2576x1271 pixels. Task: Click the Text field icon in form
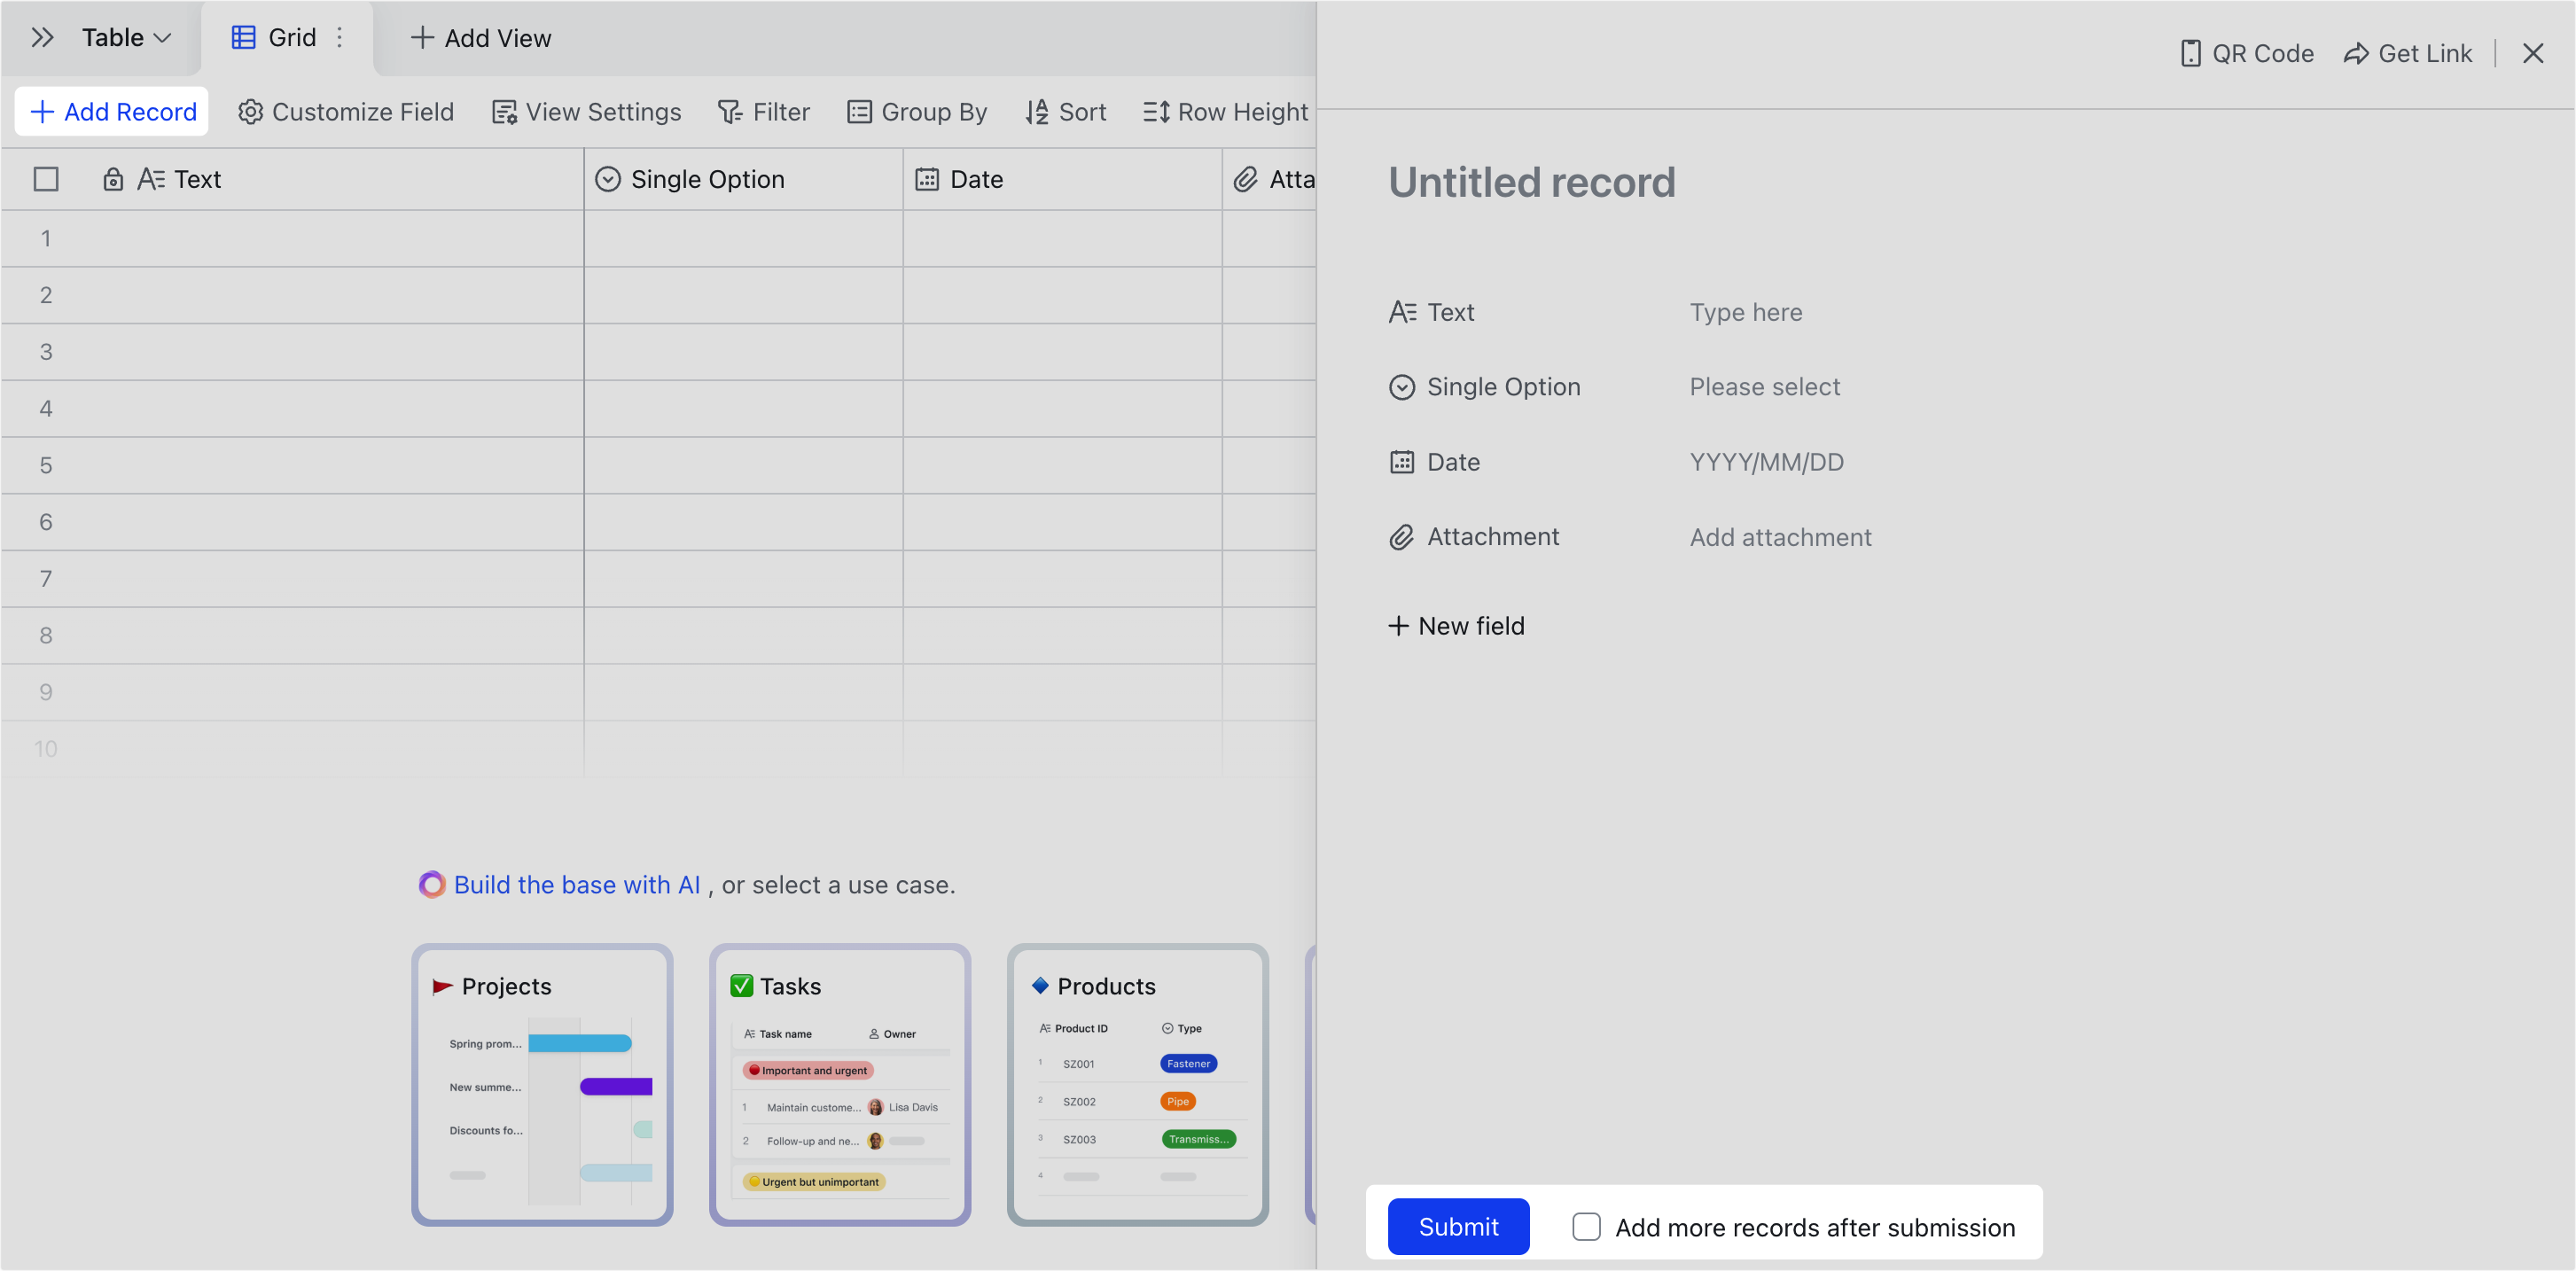pyautogui.click(x=1402, y=312)
